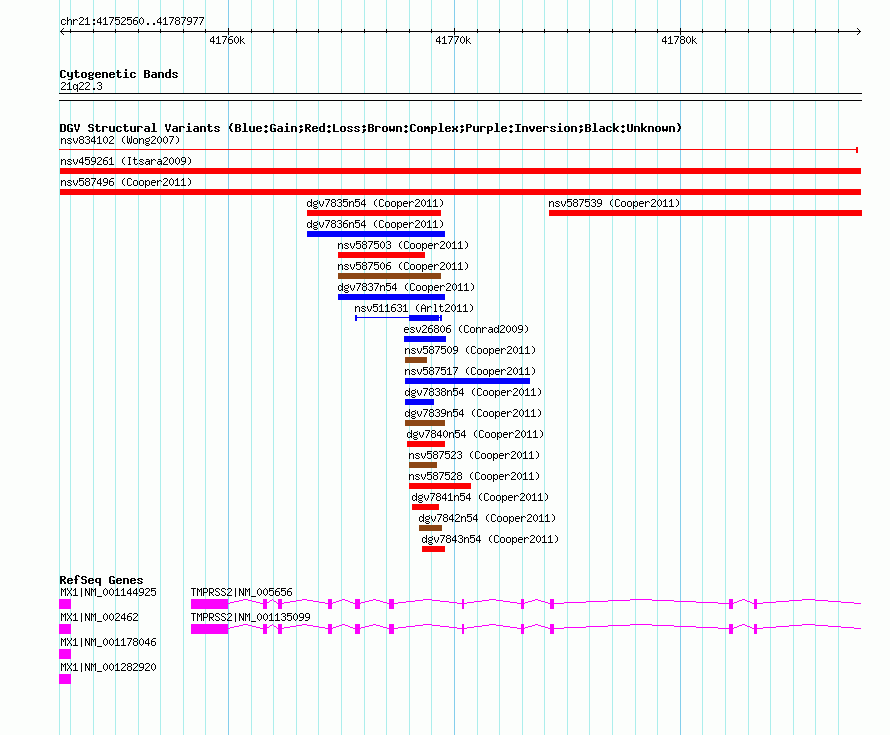Click the magenta exon block under MX1|NM_001282920

tap(65, 679)
